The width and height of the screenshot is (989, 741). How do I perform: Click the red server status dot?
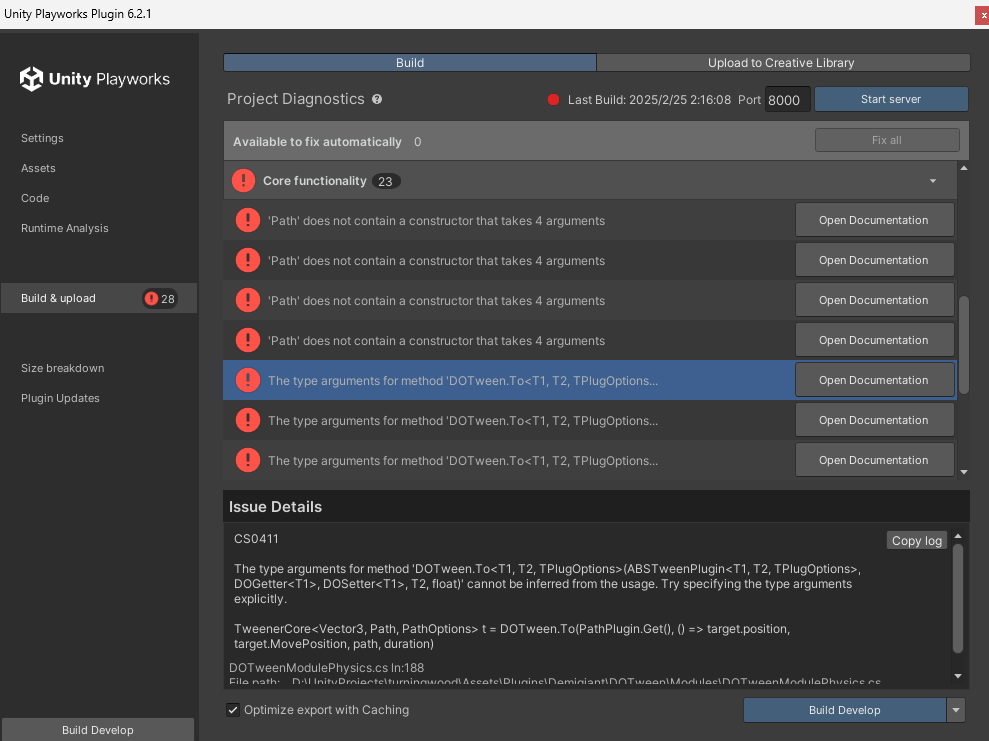553,99
